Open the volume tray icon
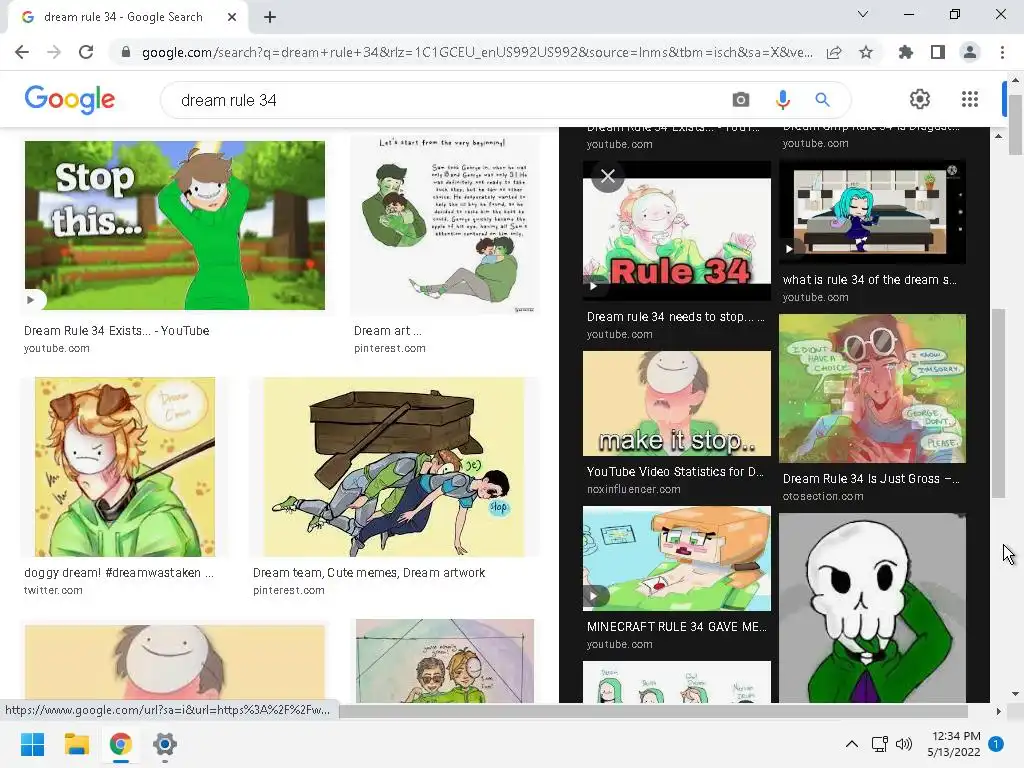The width and height of the screenshot is (1024, 768). (x=904, y=744)
